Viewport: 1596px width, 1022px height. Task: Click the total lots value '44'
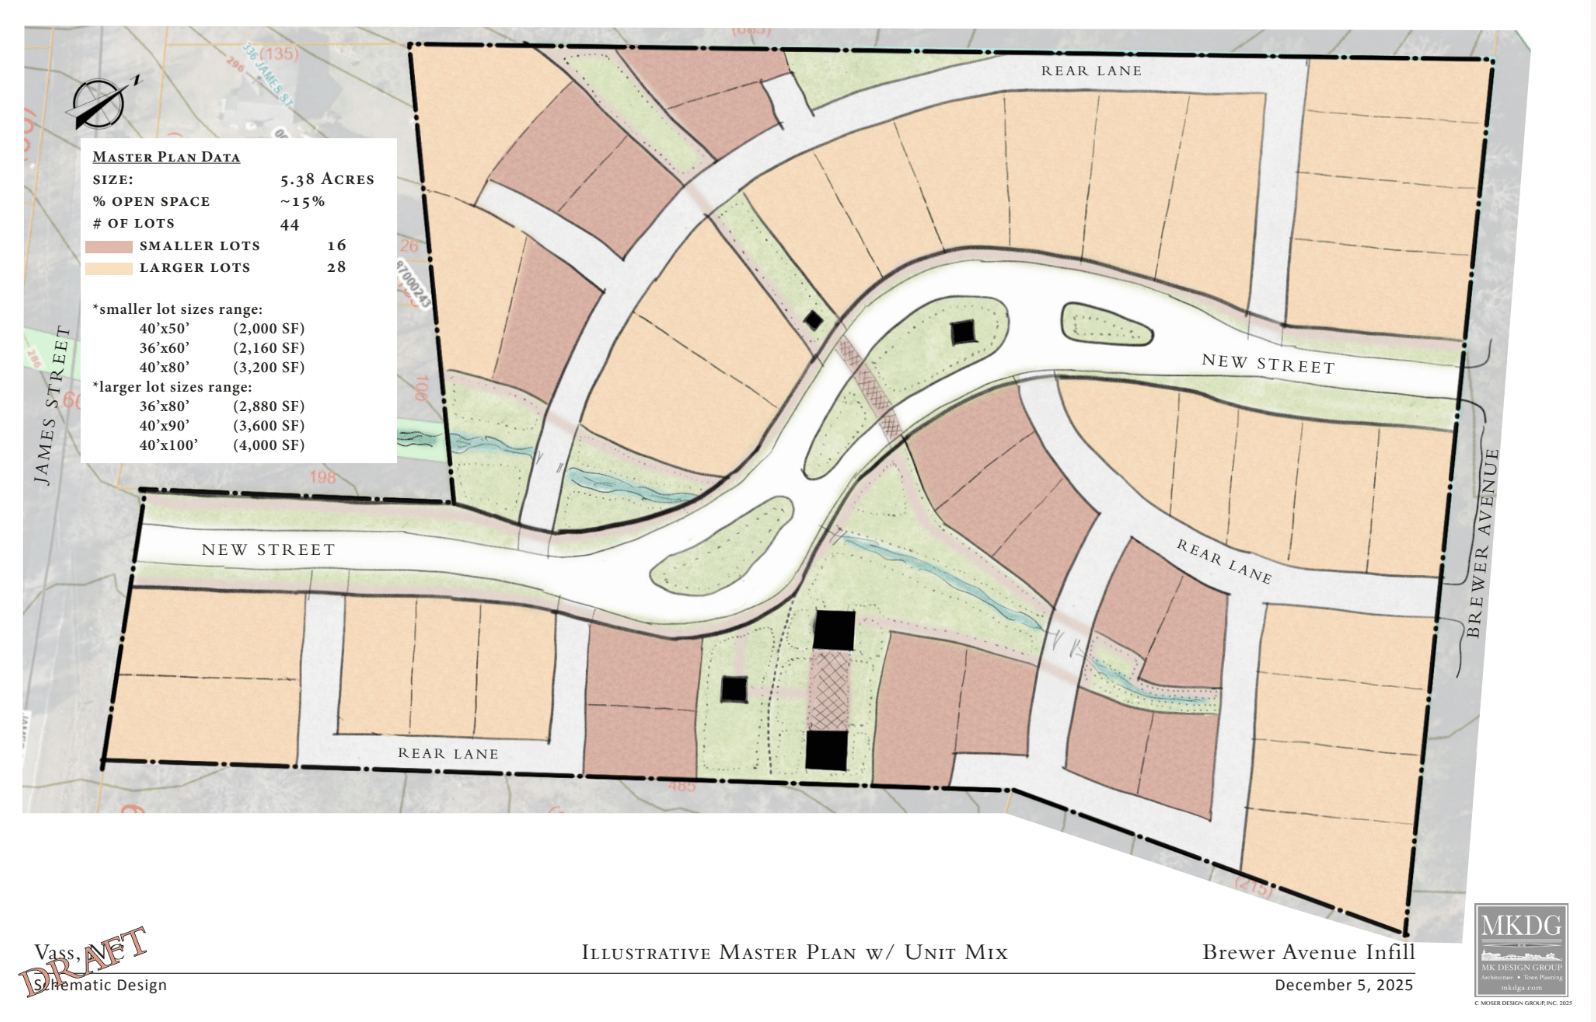coord(290,225)
